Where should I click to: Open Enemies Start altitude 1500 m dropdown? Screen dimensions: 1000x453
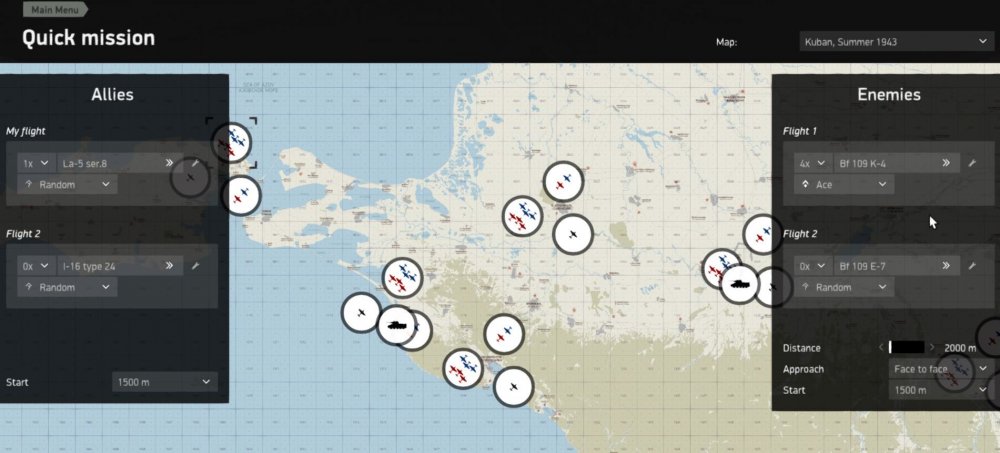click(x=939, y=390)
